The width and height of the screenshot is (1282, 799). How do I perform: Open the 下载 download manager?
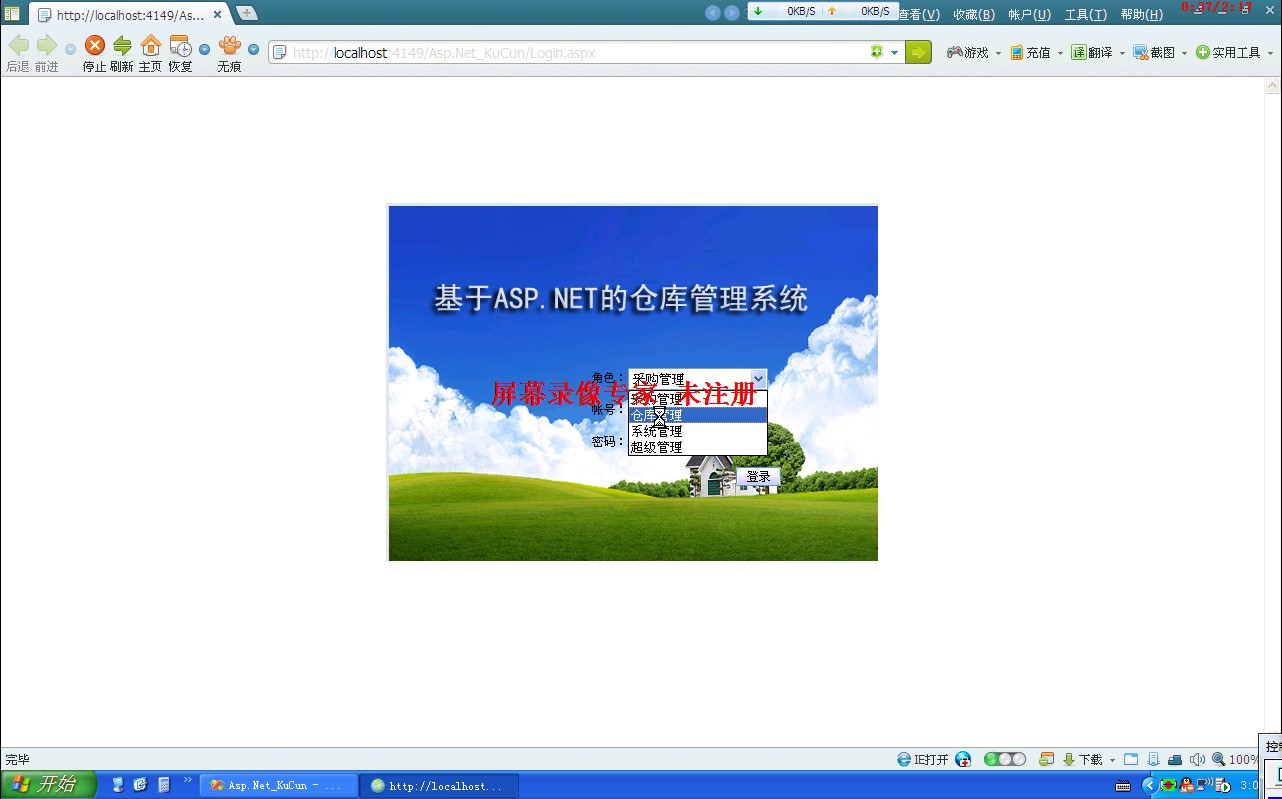(x=1083, y=759)
